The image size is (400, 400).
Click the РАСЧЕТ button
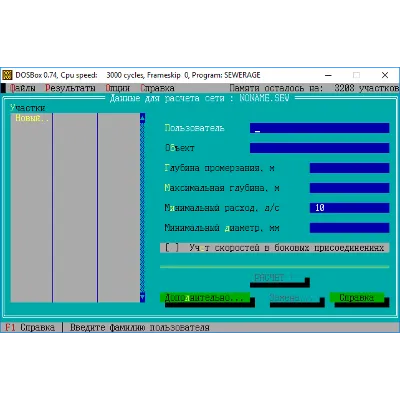pyautogui.click(x=277, y=278)
